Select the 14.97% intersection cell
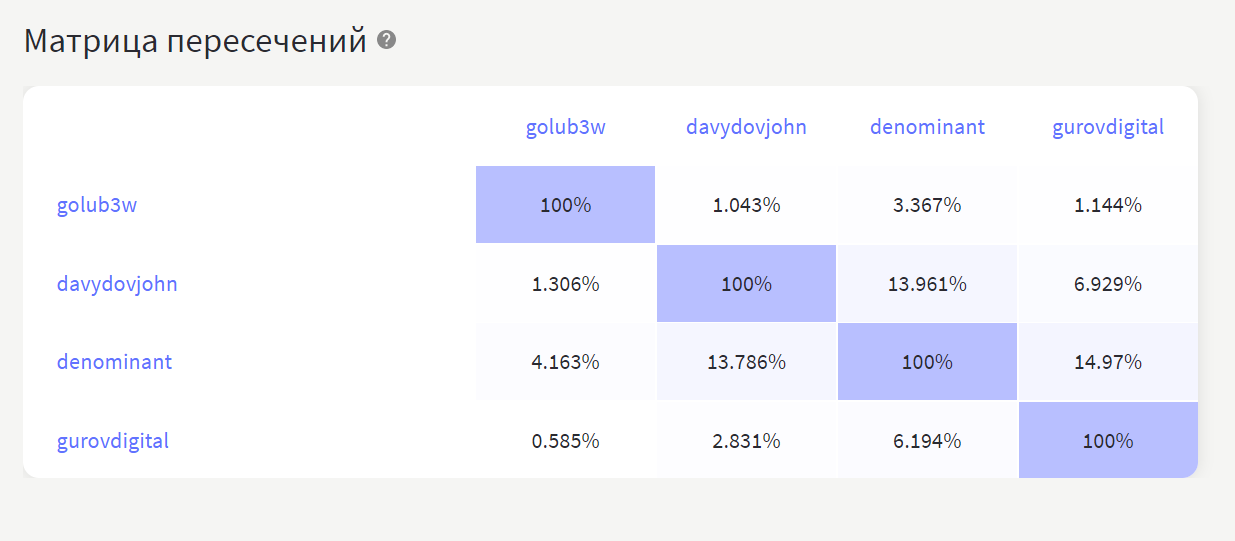This screenshot has width=1235, height=541. click(x=1108, y=362)
